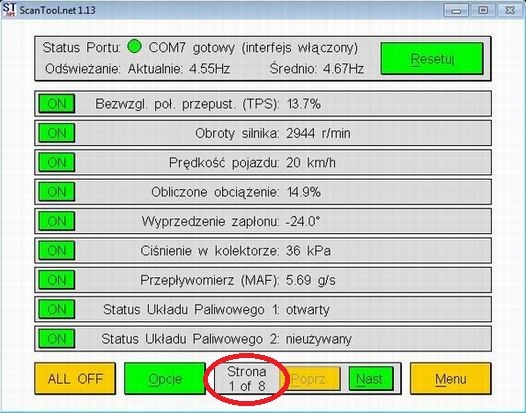Toggle Ciśnienie w kolektorze sensor
The width and height of the screenshot is (526, 413).
point(57,251)
